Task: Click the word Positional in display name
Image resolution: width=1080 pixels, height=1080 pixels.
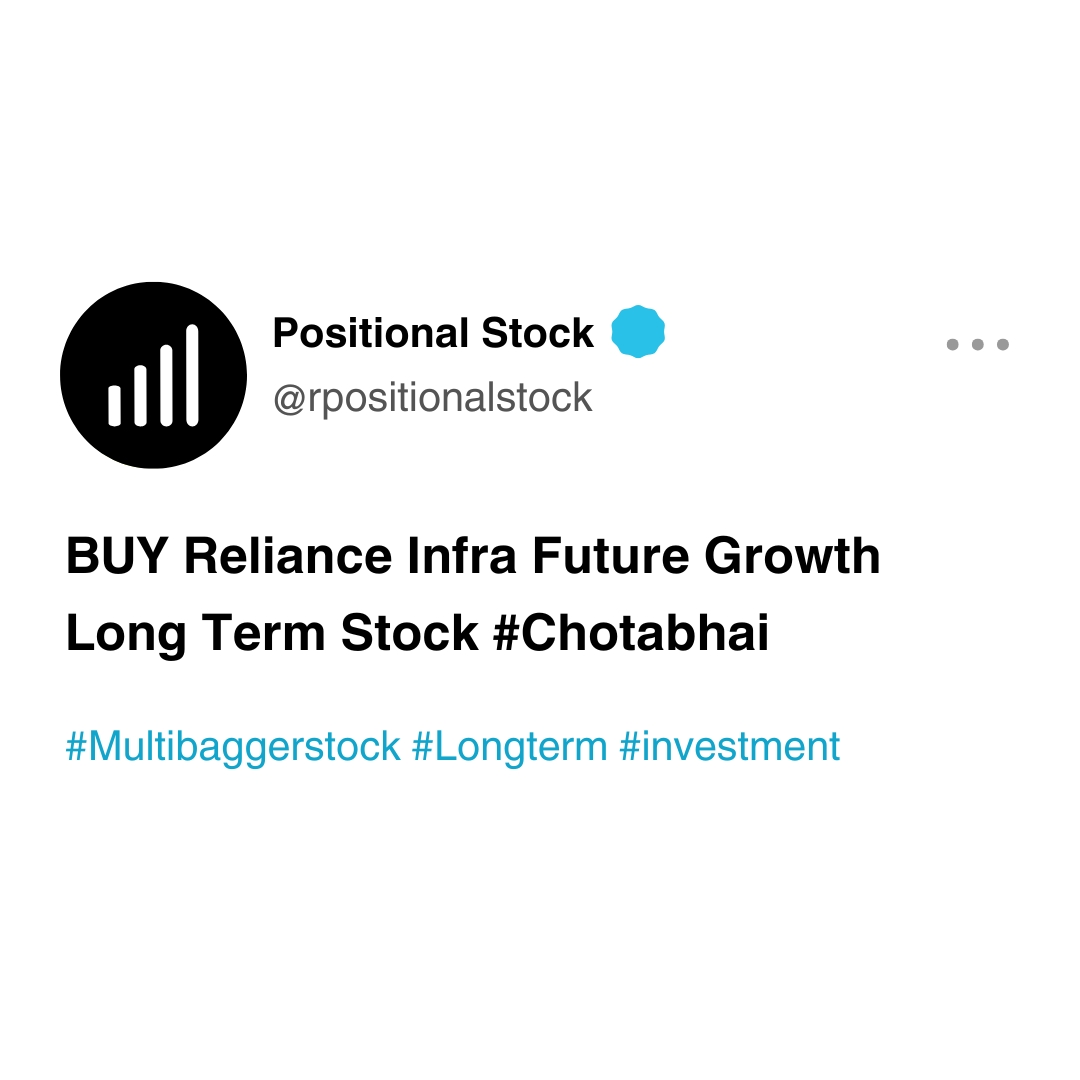Action: tap(370, 333)
